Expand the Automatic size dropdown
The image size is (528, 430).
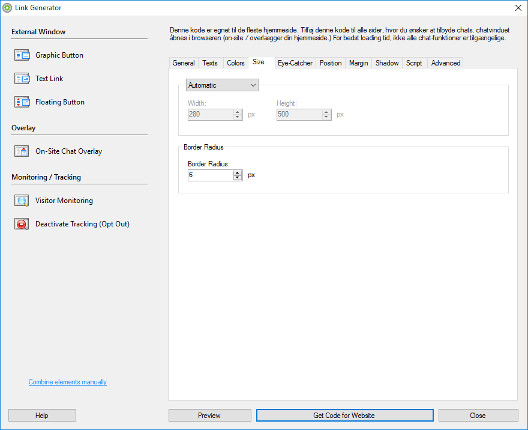coord(222,85)
